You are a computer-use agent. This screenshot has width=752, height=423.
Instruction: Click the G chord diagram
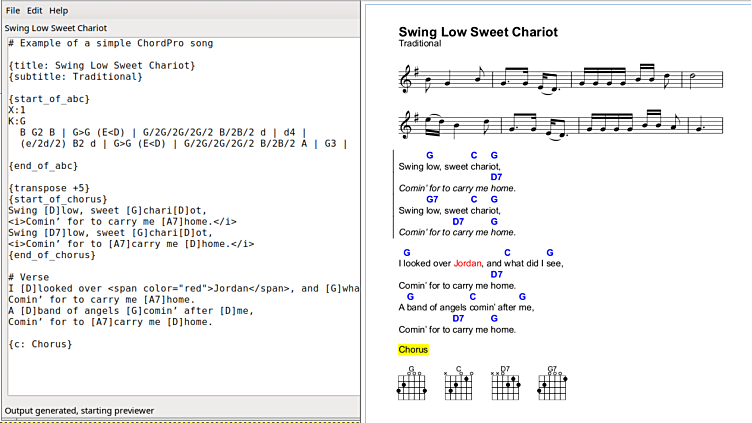(x=410, y=385)
